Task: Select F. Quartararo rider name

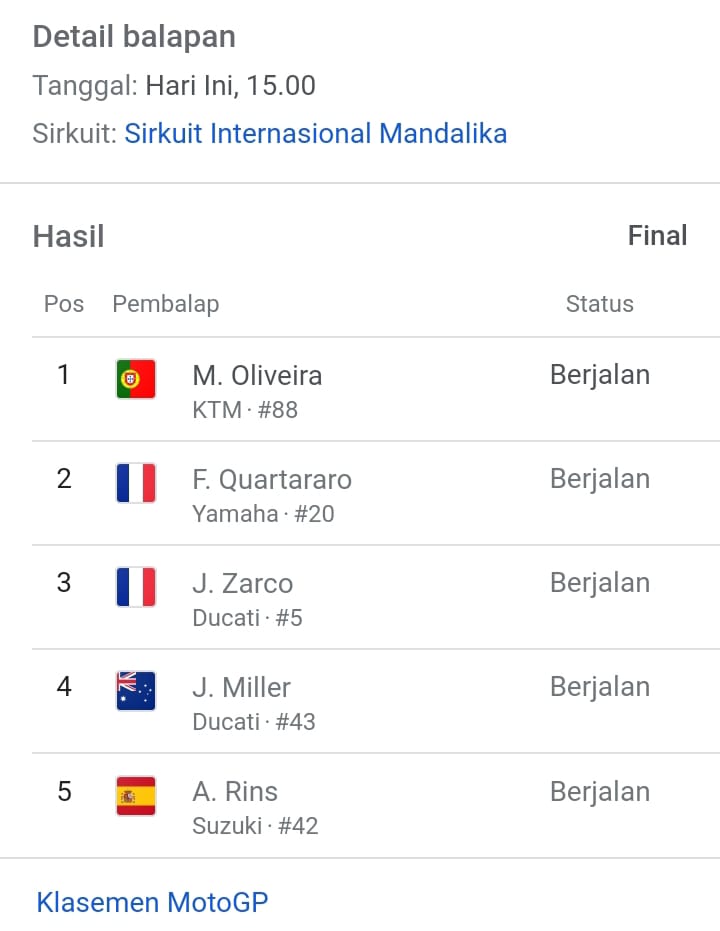Action: [272, 480]
